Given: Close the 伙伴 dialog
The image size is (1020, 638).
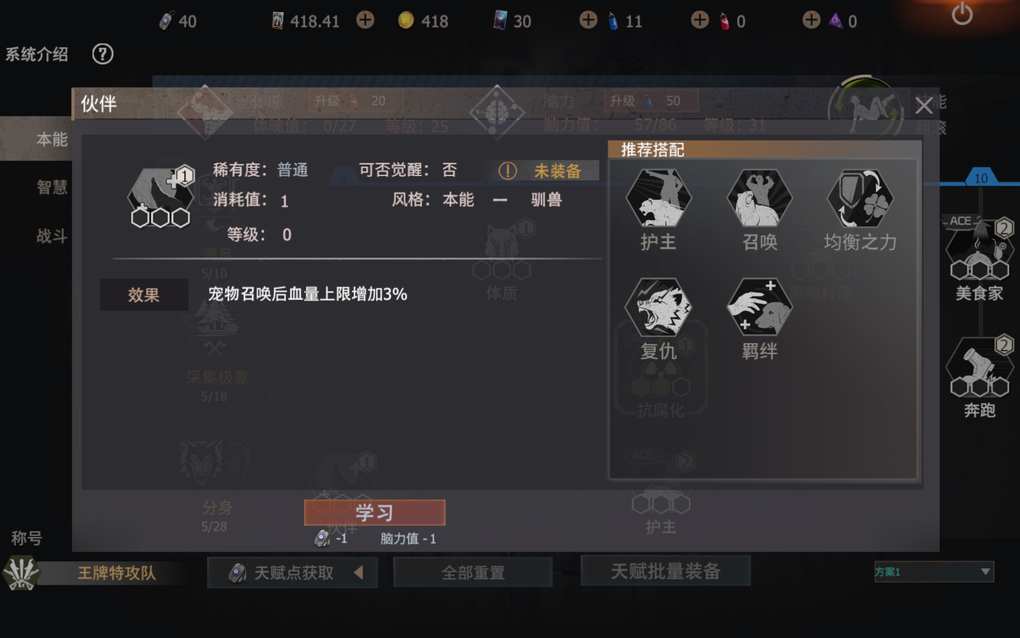Looking at the screenshot, I should click(x=924, y=105).
